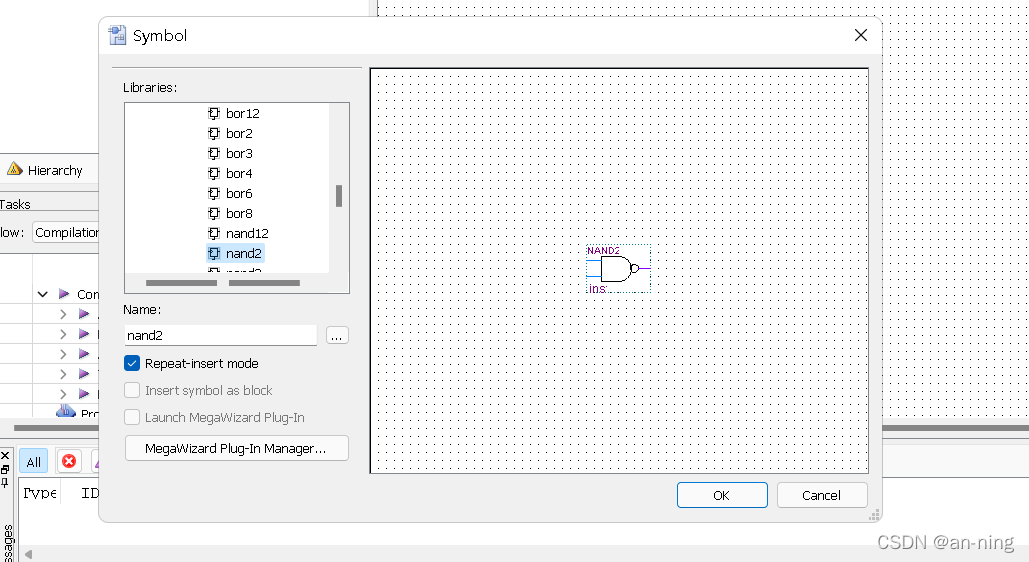Click the NAND2 gate preview symbol
This screenshot has width=1029, height=562.
click(x=618, y=269)
